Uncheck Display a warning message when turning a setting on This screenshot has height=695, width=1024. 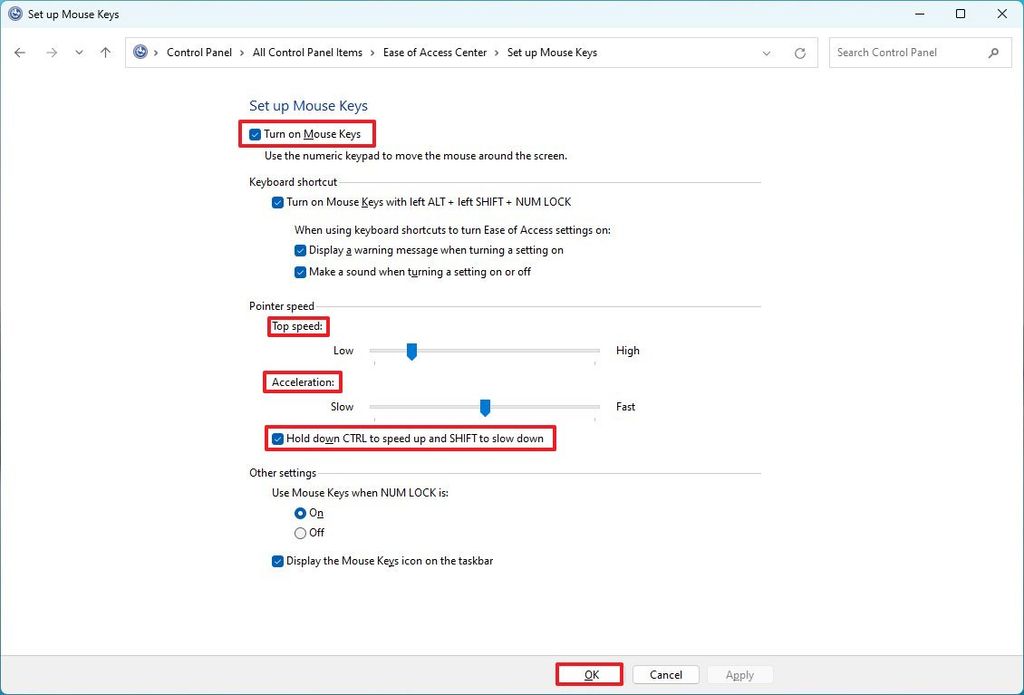click(300, 250)
